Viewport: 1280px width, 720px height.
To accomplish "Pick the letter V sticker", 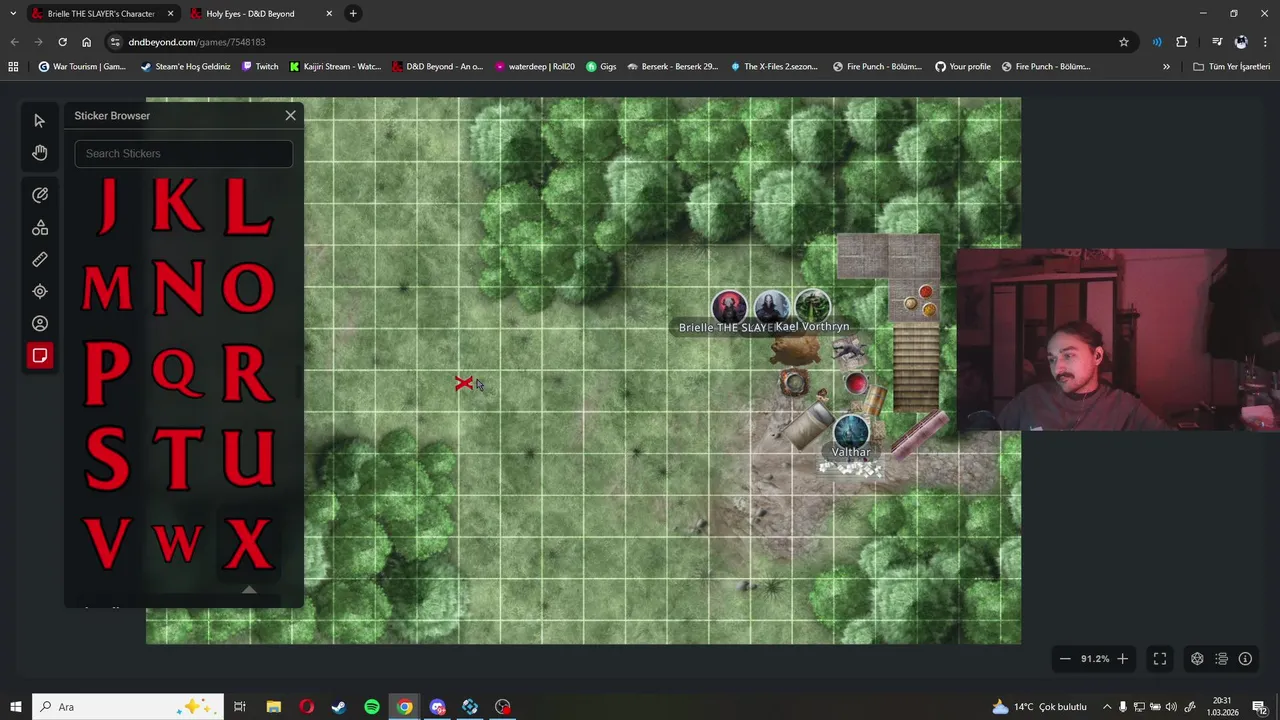I will pos(108,543).
